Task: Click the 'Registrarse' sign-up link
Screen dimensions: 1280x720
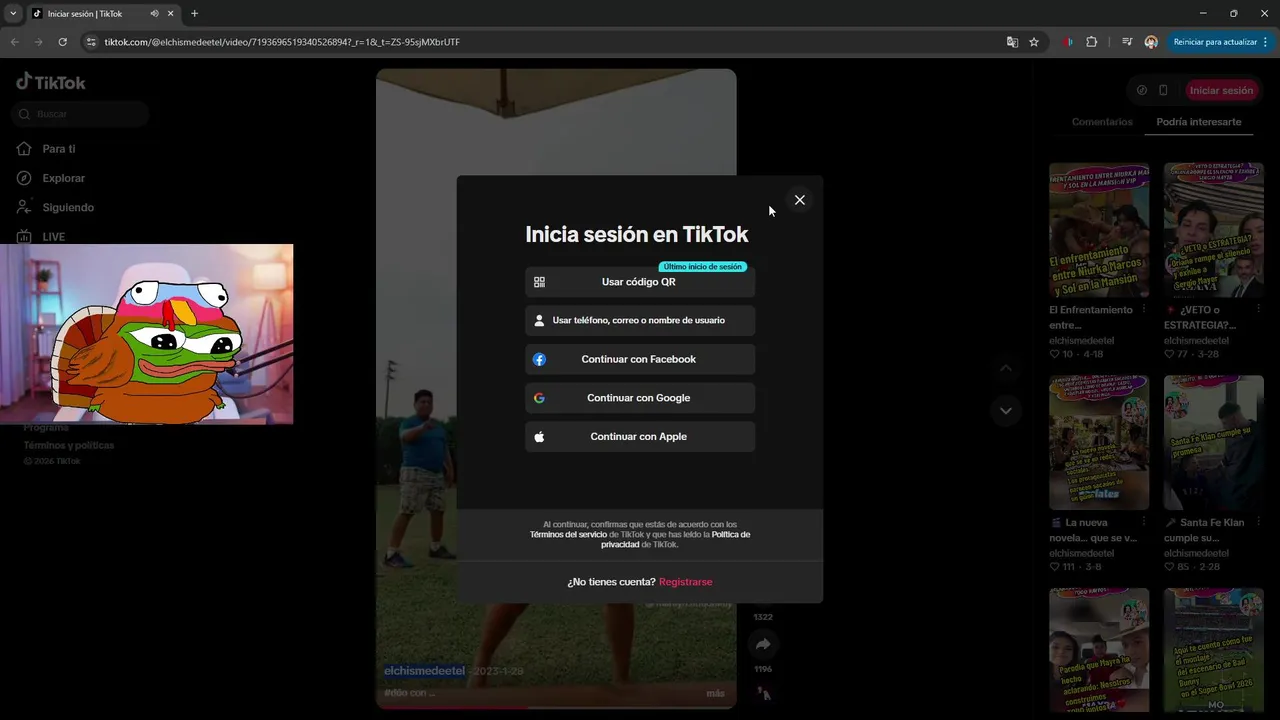Action: click(x=686, y=582)
